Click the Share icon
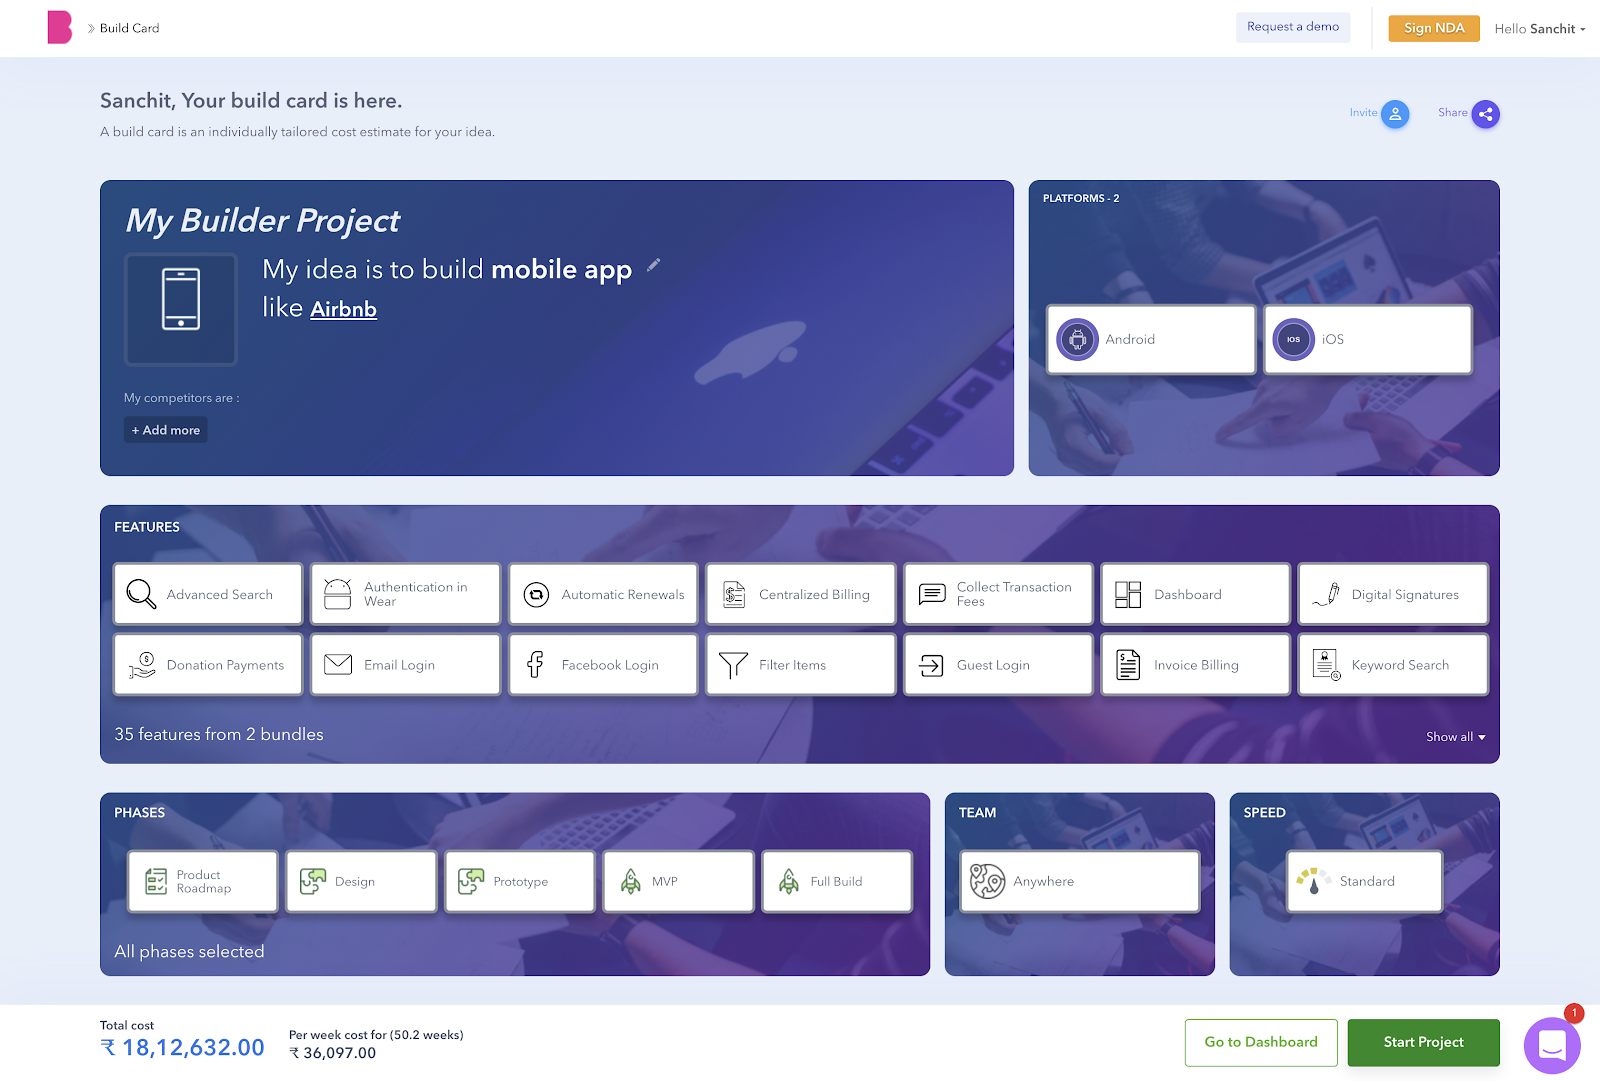 tap(1486, 114)
